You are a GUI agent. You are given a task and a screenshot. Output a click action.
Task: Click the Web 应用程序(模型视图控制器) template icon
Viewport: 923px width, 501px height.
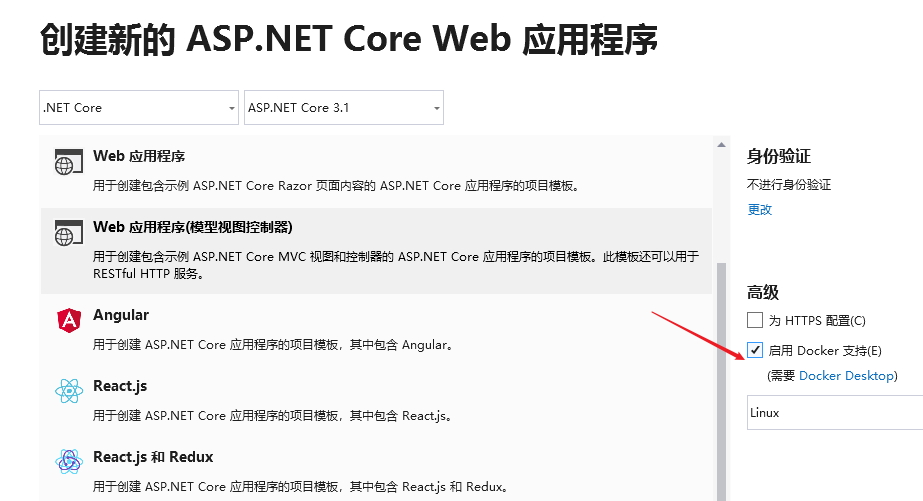[69, 233]
